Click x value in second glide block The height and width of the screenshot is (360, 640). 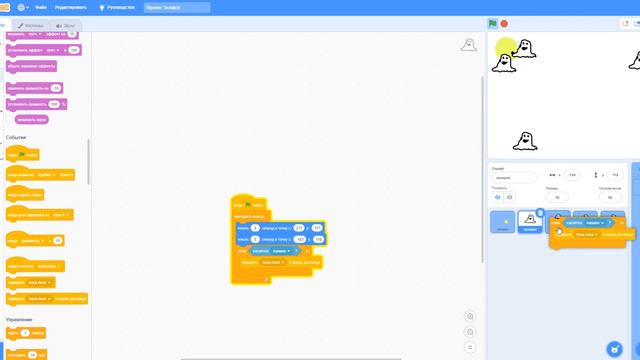click(300, 239)
